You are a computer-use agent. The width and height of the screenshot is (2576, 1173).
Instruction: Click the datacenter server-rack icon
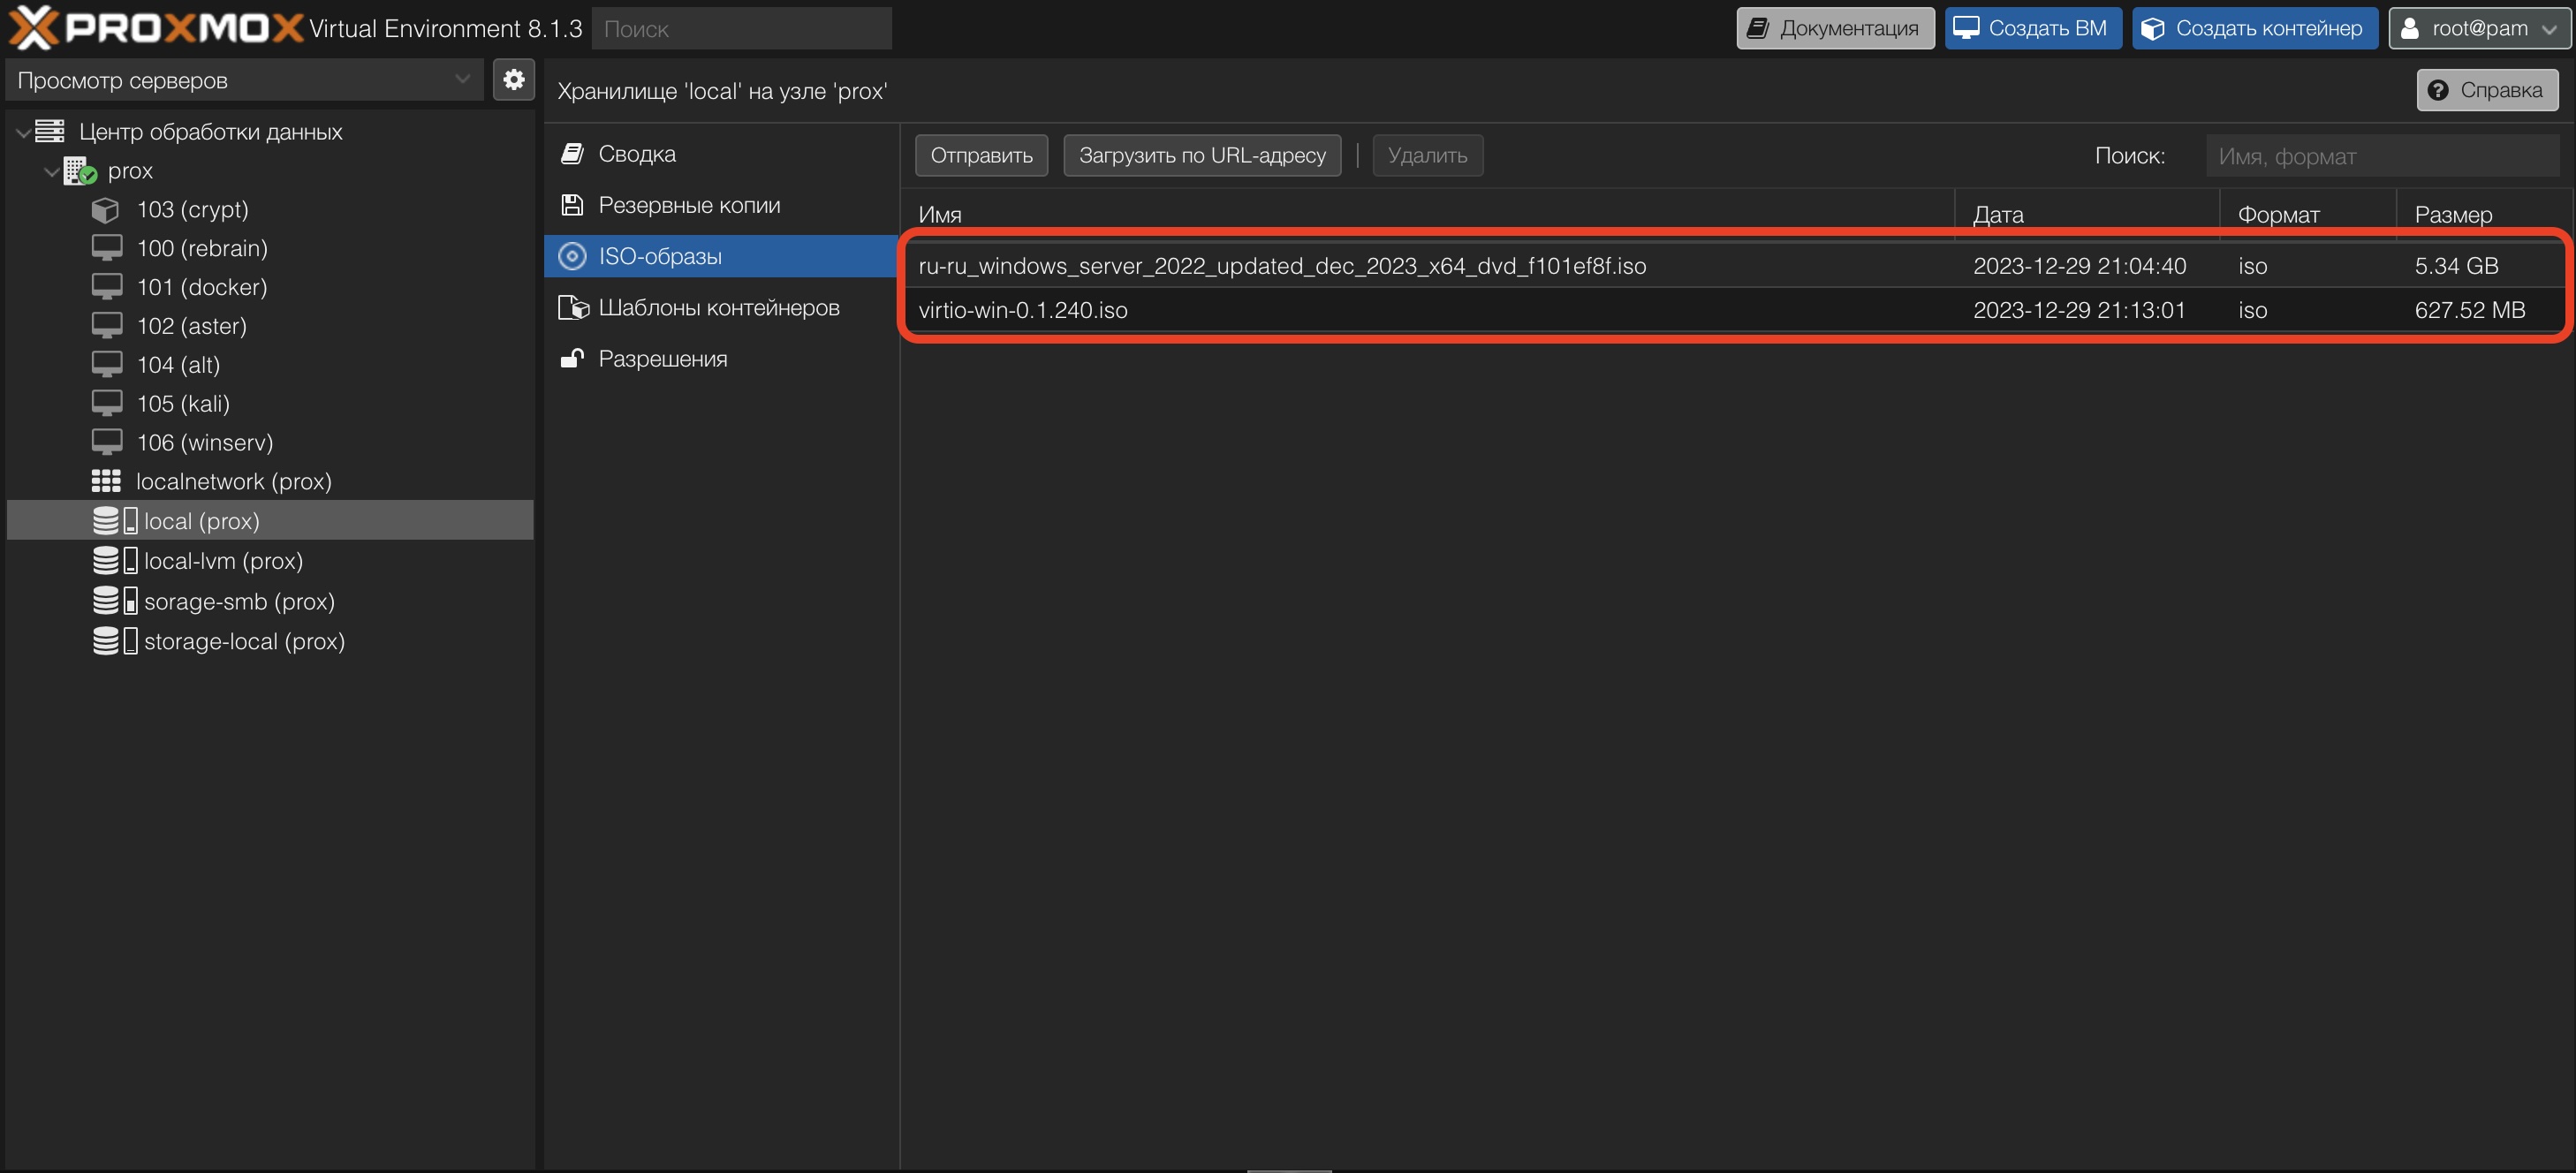(x=50, y=131)
